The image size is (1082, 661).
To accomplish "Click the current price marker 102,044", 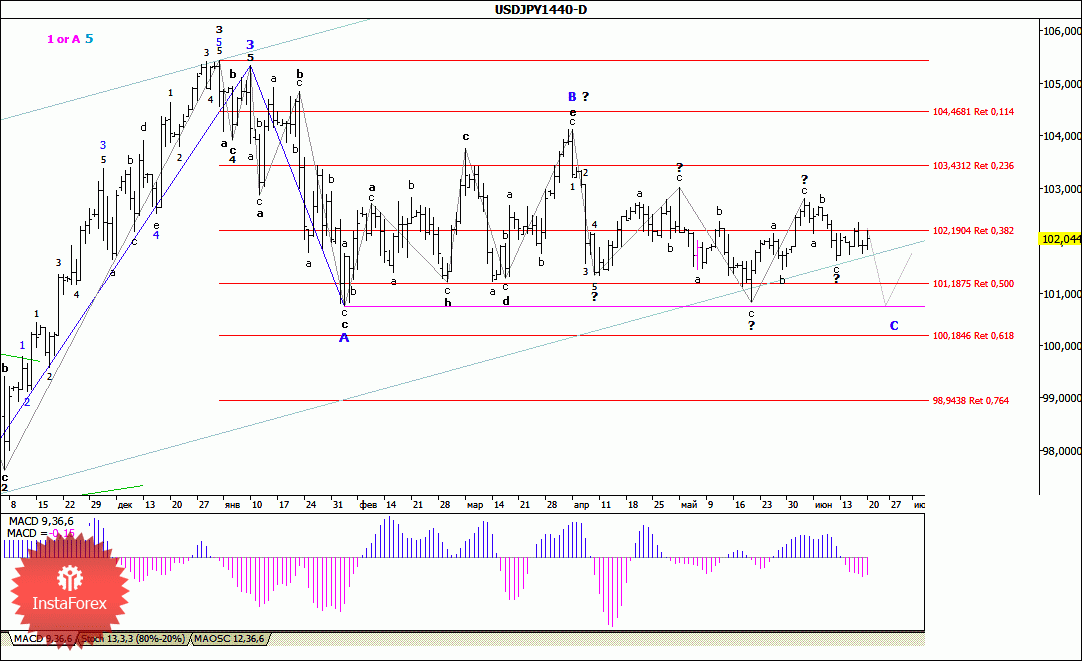I will [x=1060, y=240].
